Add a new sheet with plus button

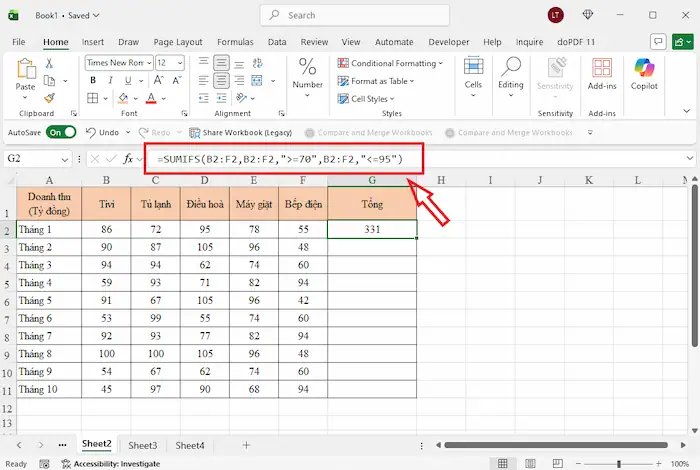pos(246,445)
